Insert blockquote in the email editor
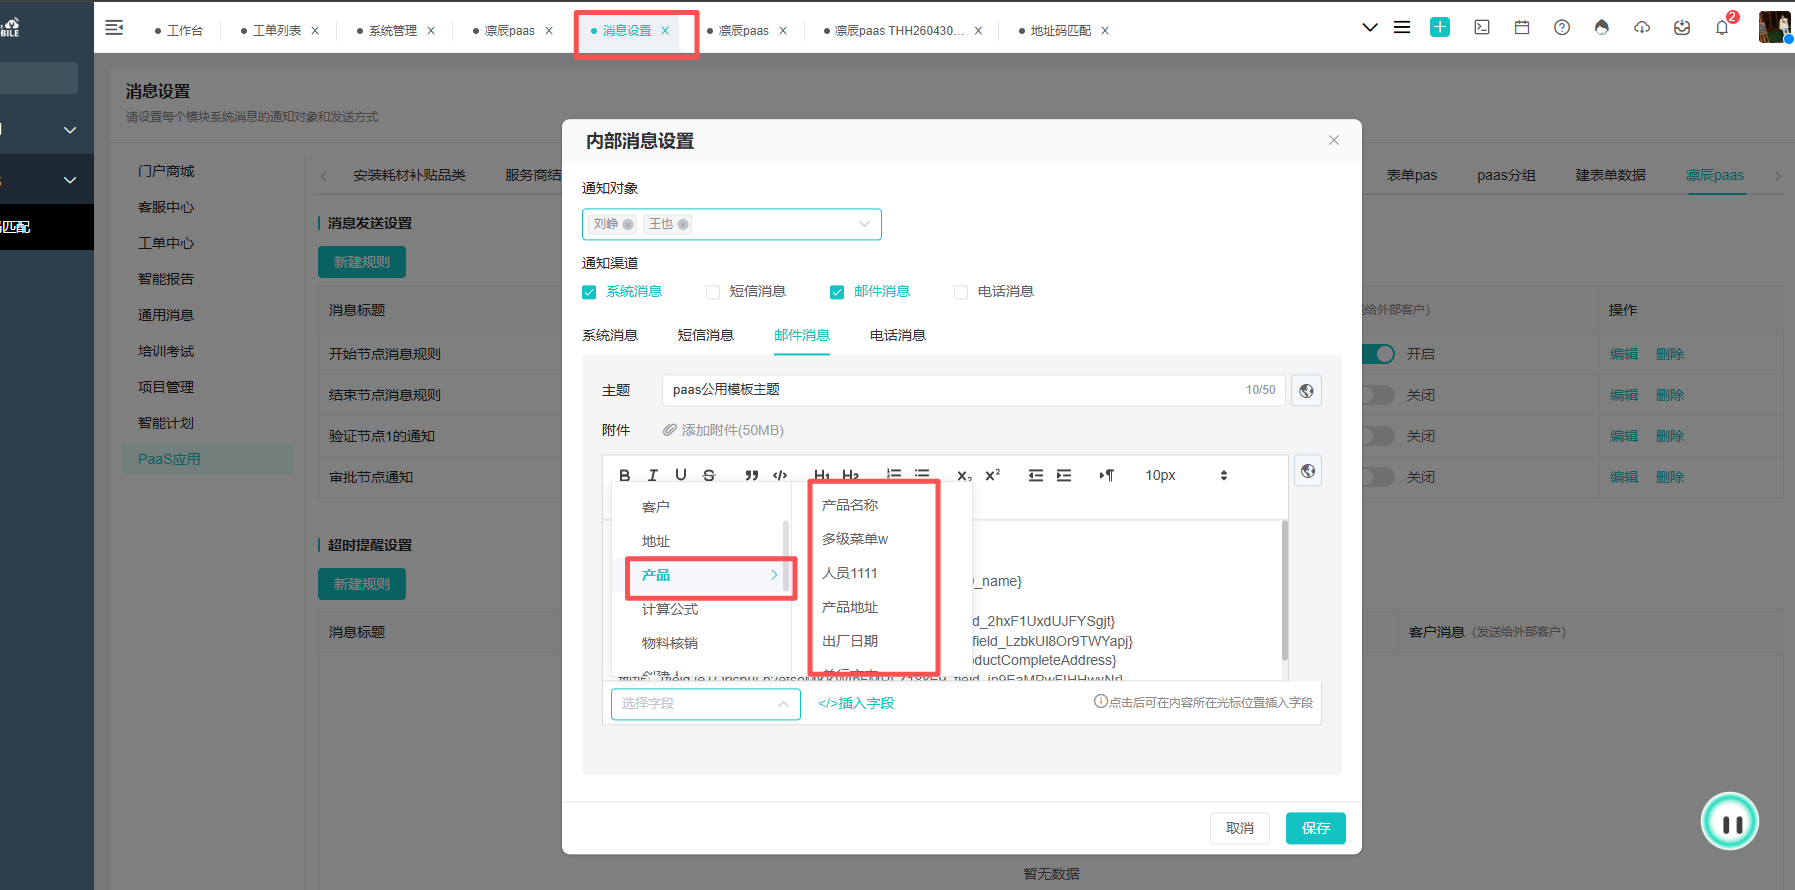 751,475
